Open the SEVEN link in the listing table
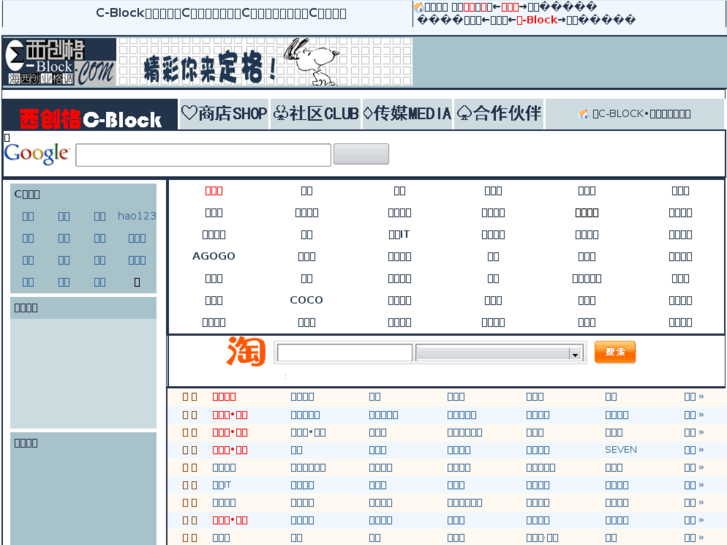727x545 pixels. coord(621,449)
